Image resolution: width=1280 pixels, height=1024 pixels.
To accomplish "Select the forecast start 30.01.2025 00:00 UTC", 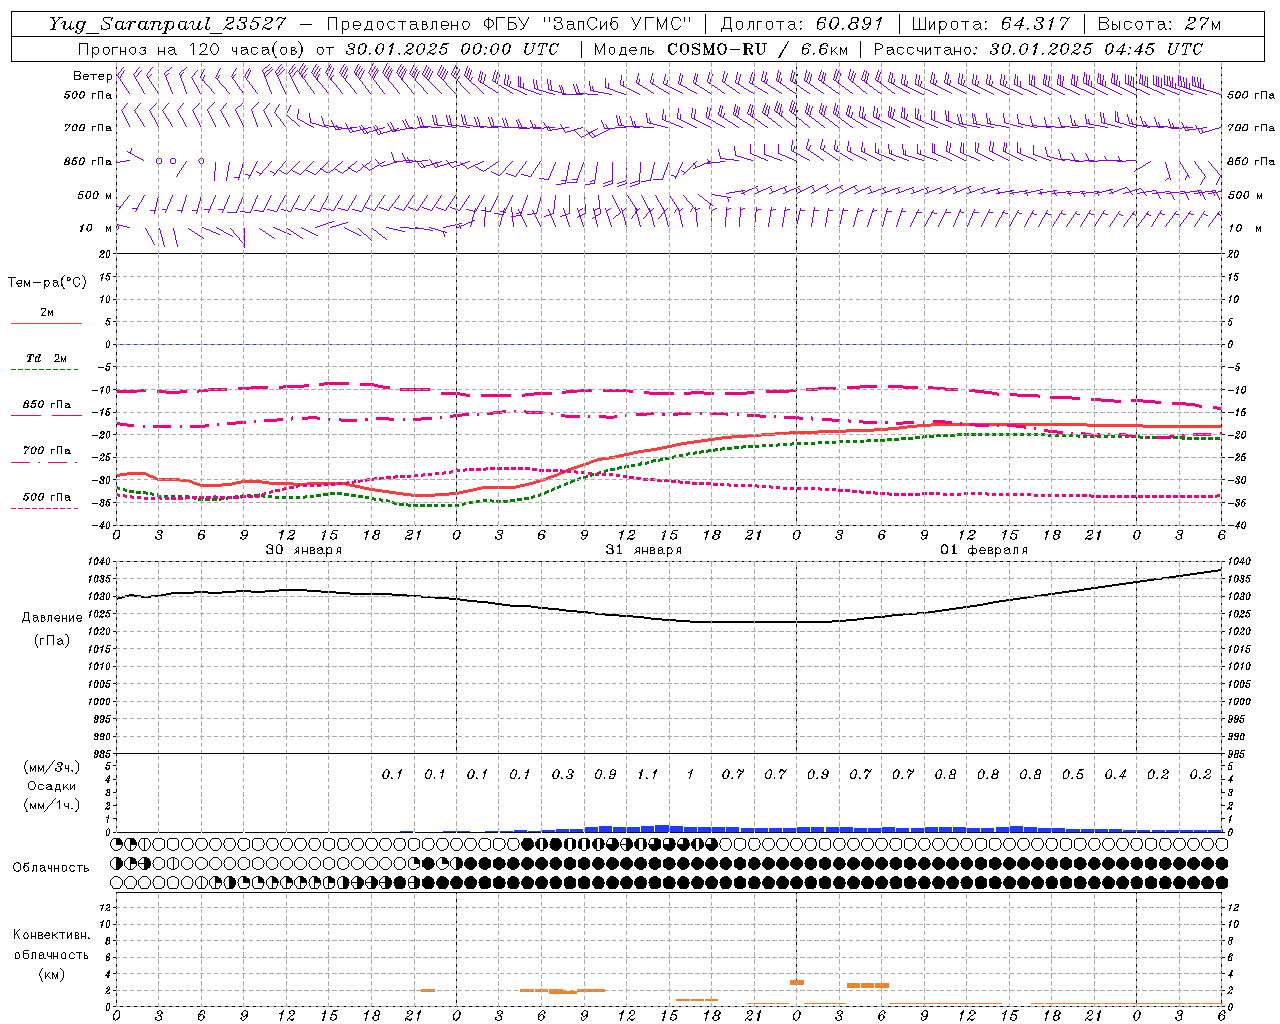I will pyautogui.click(x=452, y=49).
